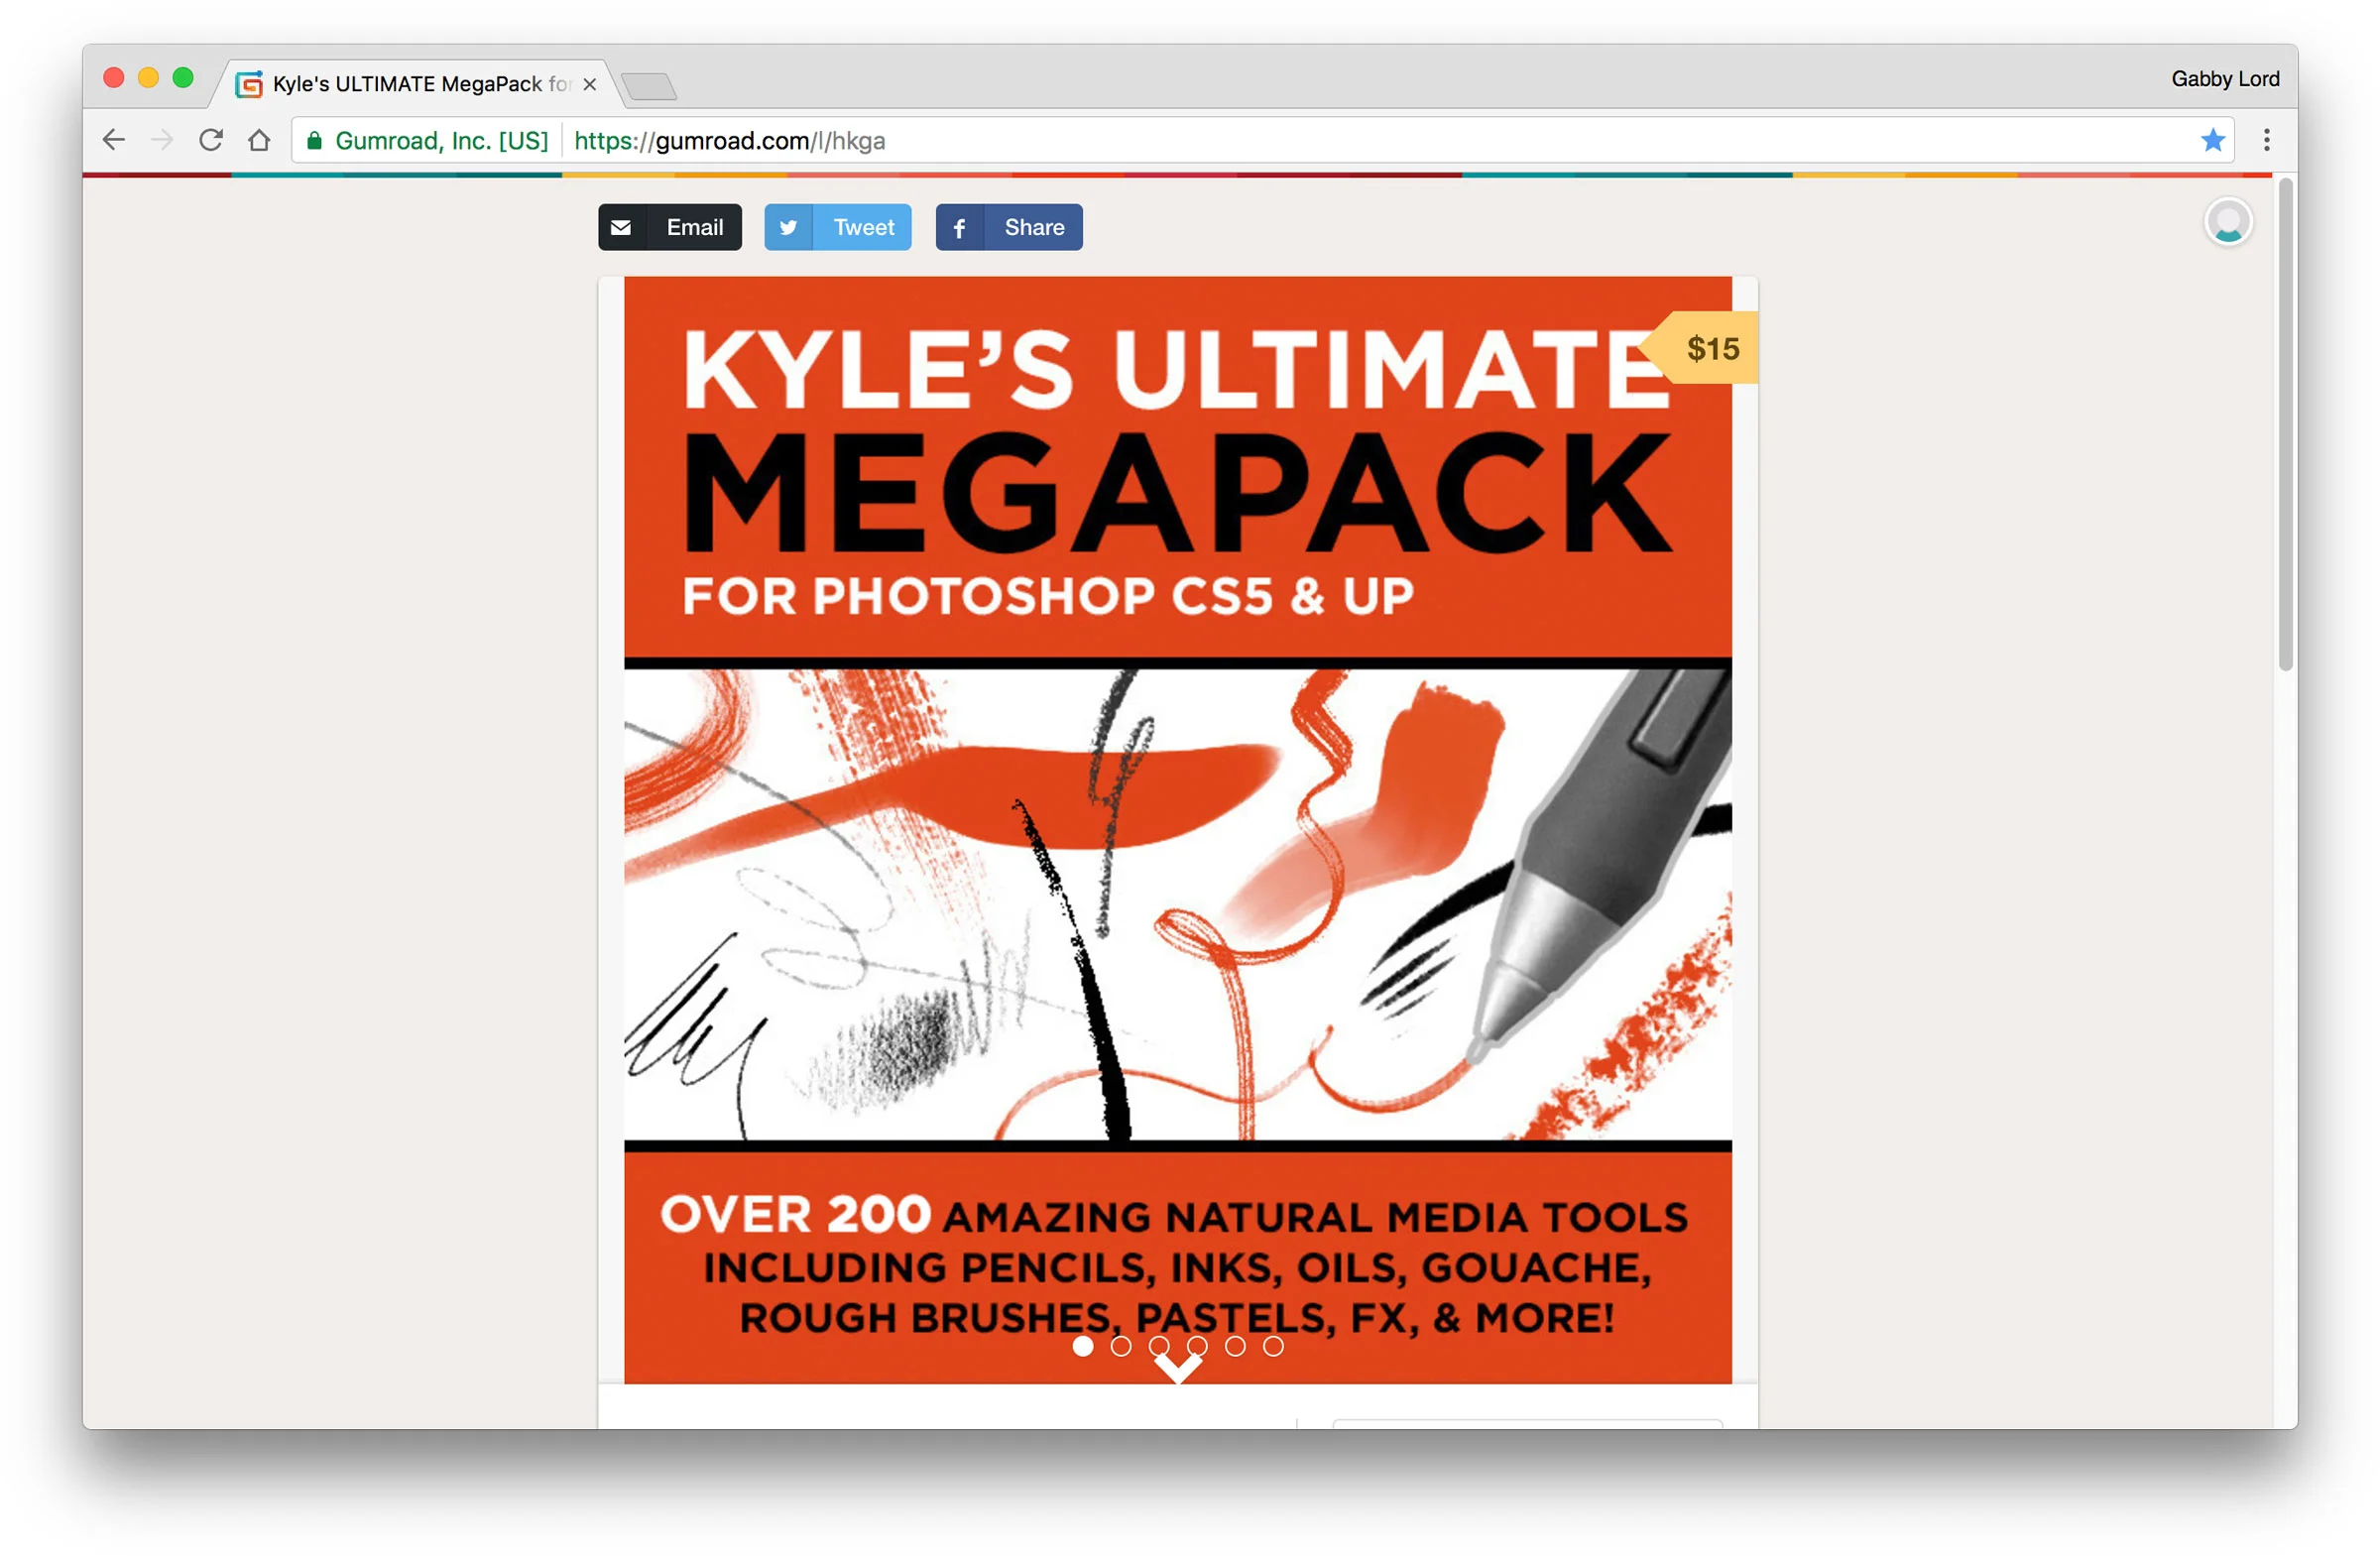Click the MegaPack product cover image

pyautogui.click(x=1178, y=830)
